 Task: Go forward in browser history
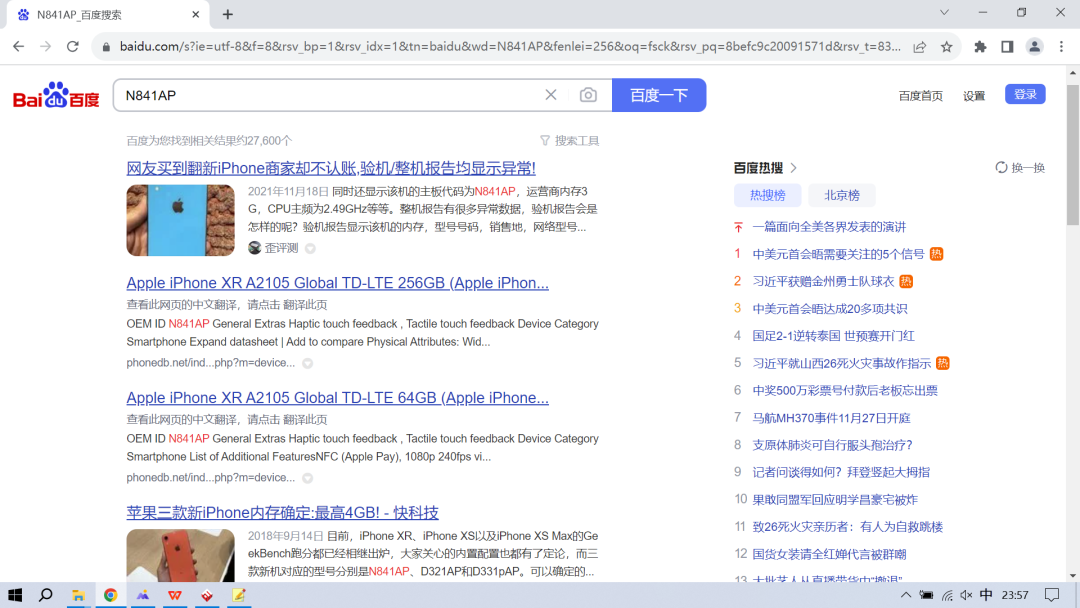(45, 46)
